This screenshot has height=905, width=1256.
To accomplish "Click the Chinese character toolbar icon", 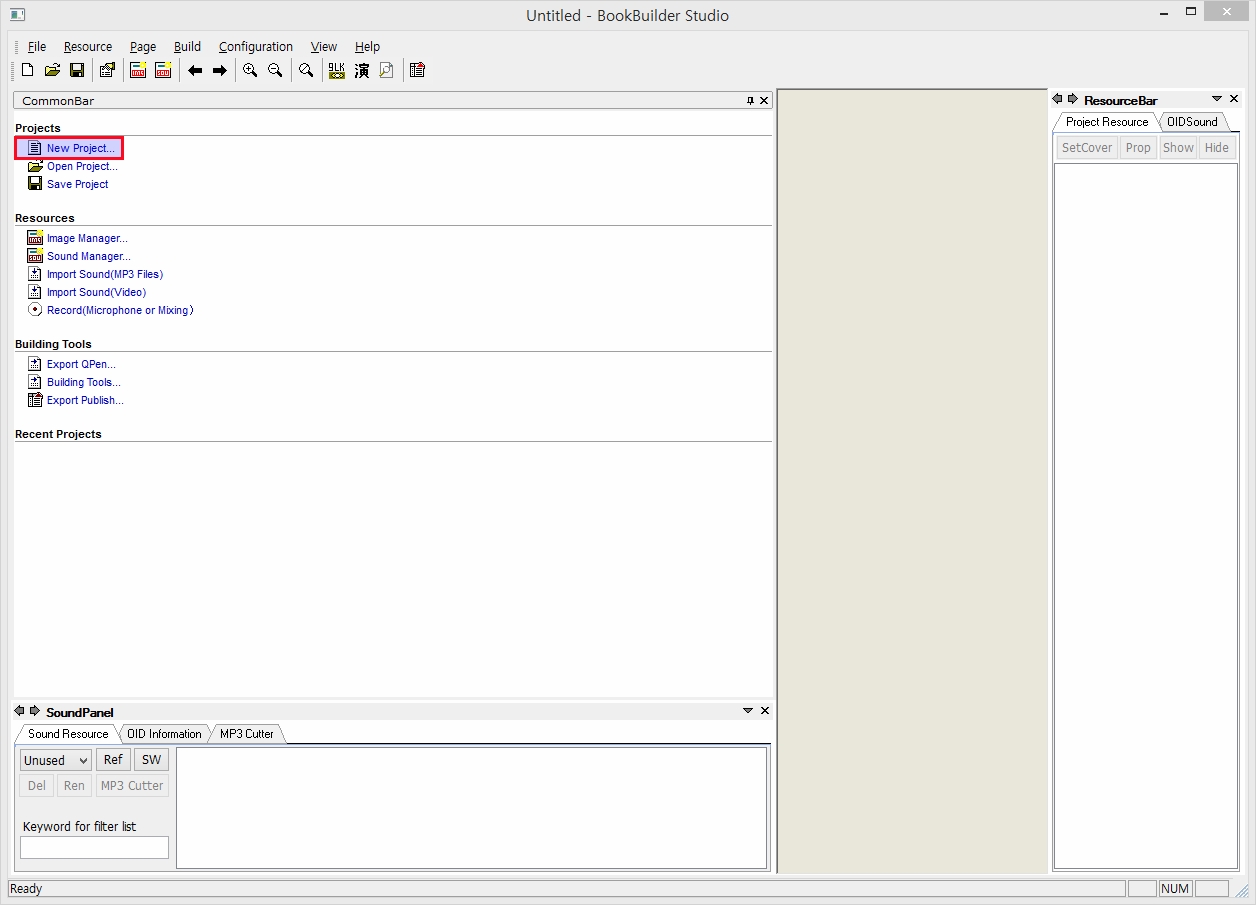I will click(x=362, y=70).
